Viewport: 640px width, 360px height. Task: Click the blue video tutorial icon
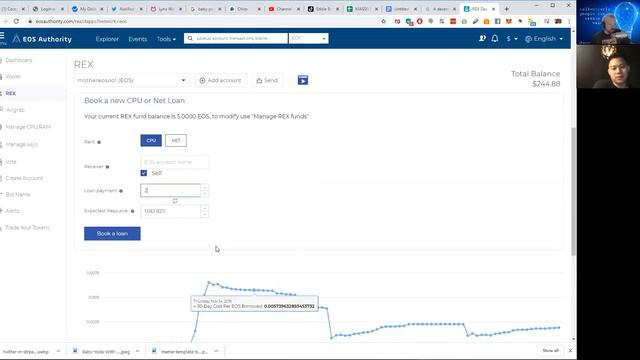click(303, 80)
